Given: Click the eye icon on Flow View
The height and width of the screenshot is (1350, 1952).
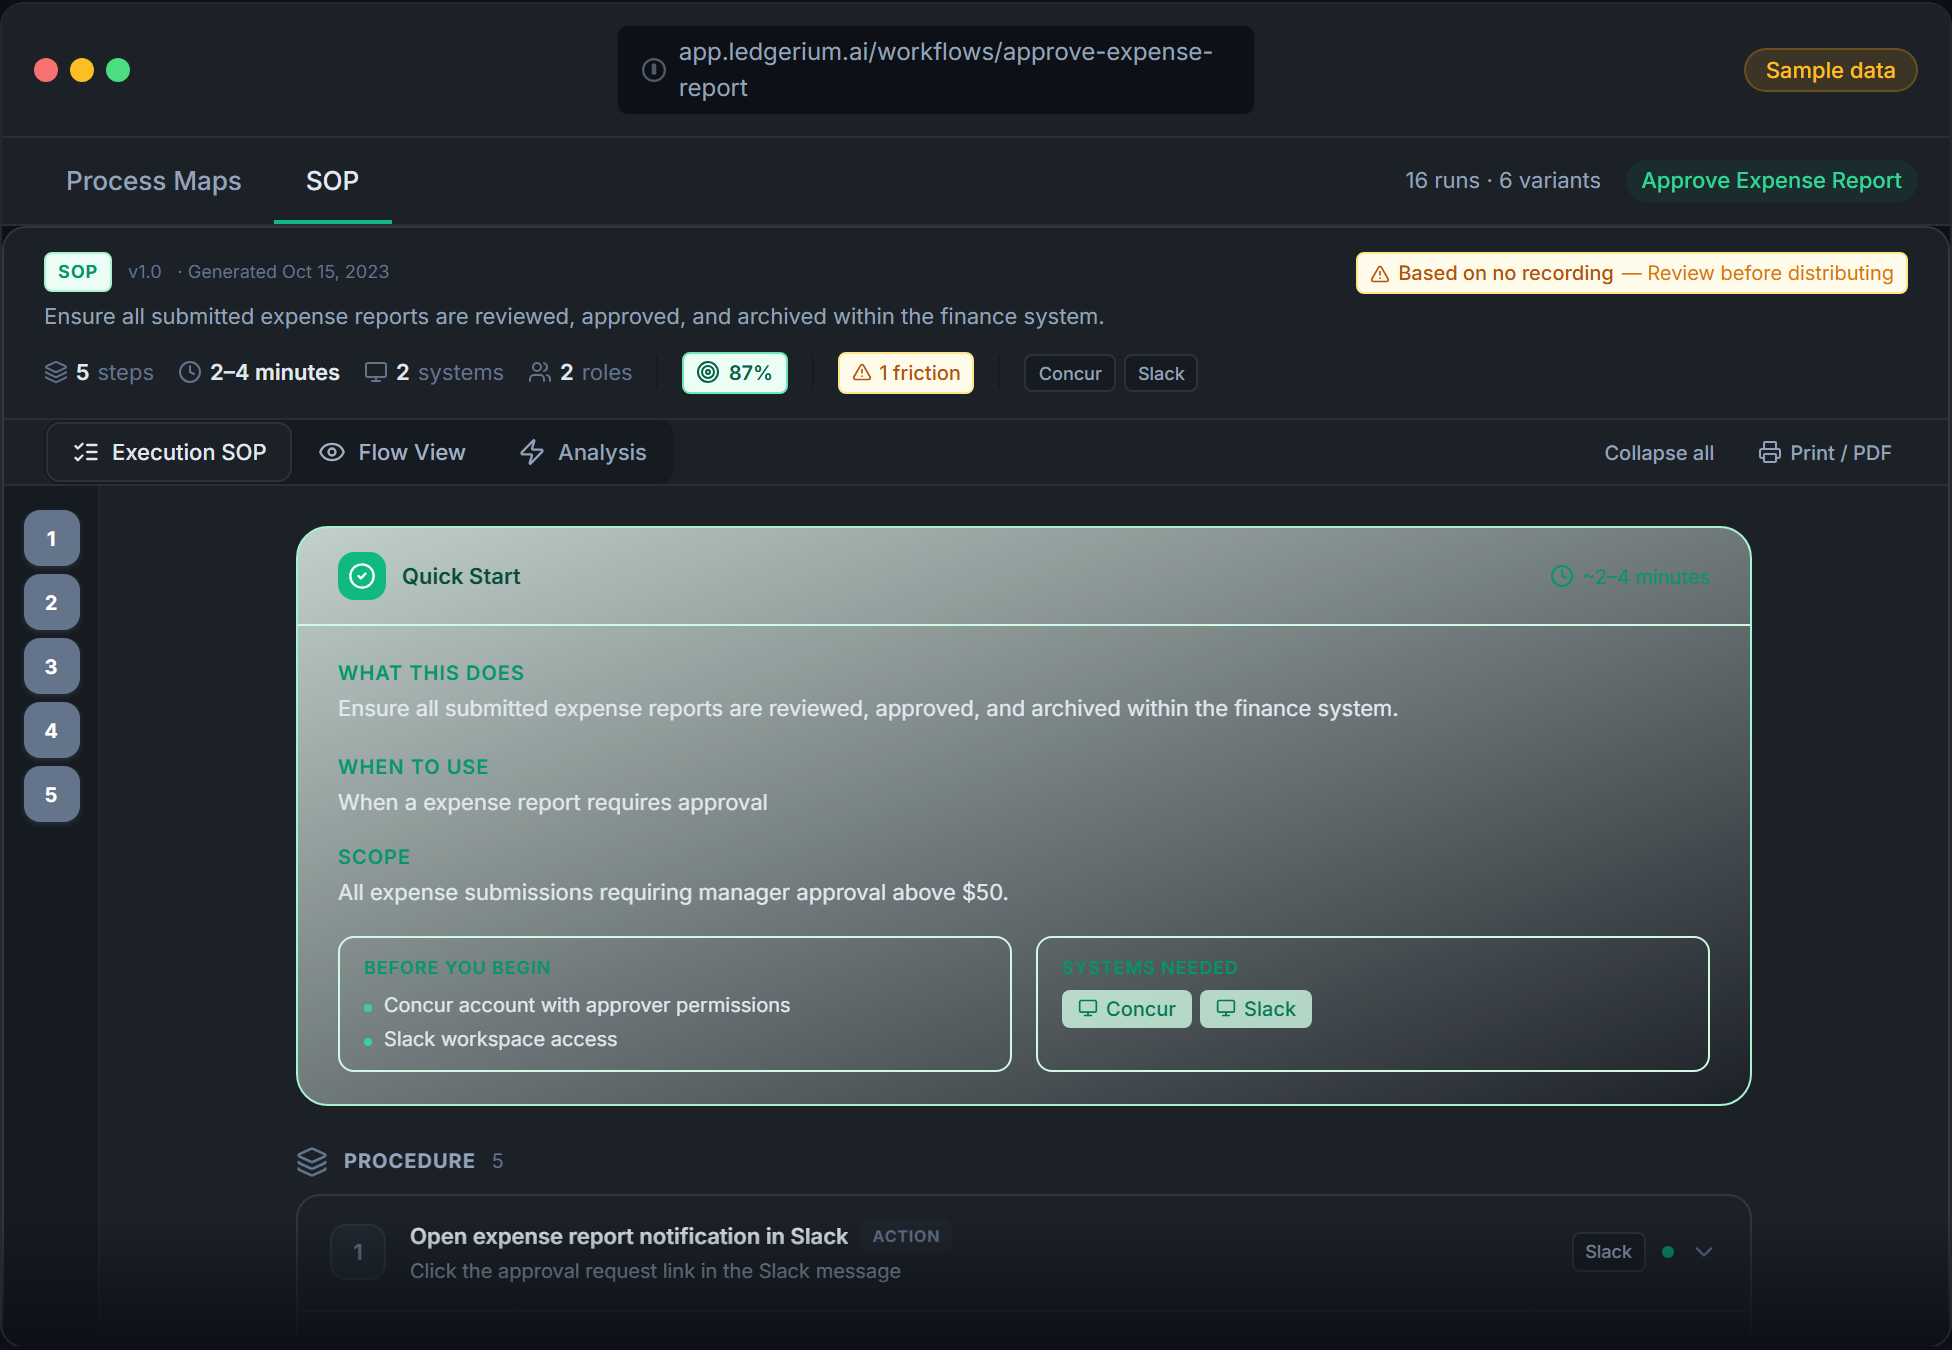Looking at the screenshot, I should pyautogui.click(x=332, y=452).
